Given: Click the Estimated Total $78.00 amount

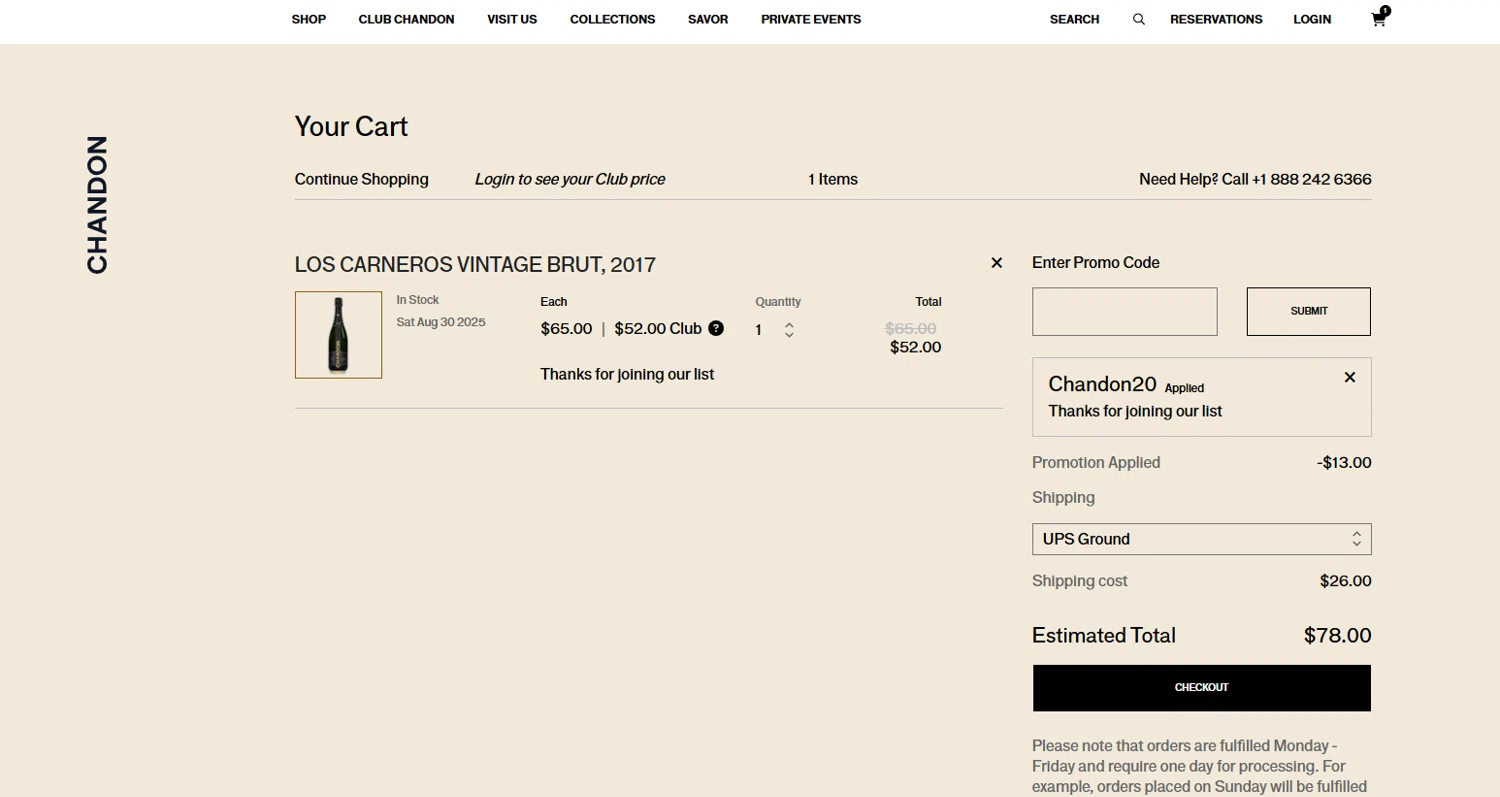Looking at the screenshot, I should tap(1337, 635).
